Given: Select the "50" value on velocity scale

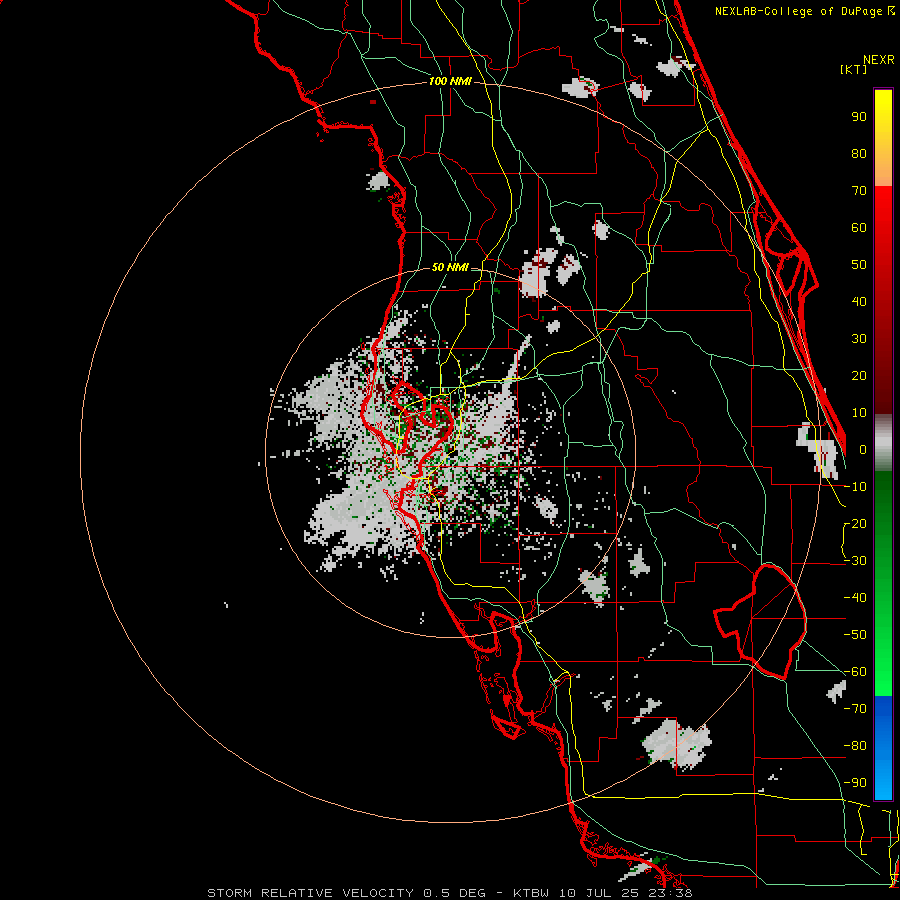Looking at the screenshot, I should pyautogui.click(x=859, y=265).
